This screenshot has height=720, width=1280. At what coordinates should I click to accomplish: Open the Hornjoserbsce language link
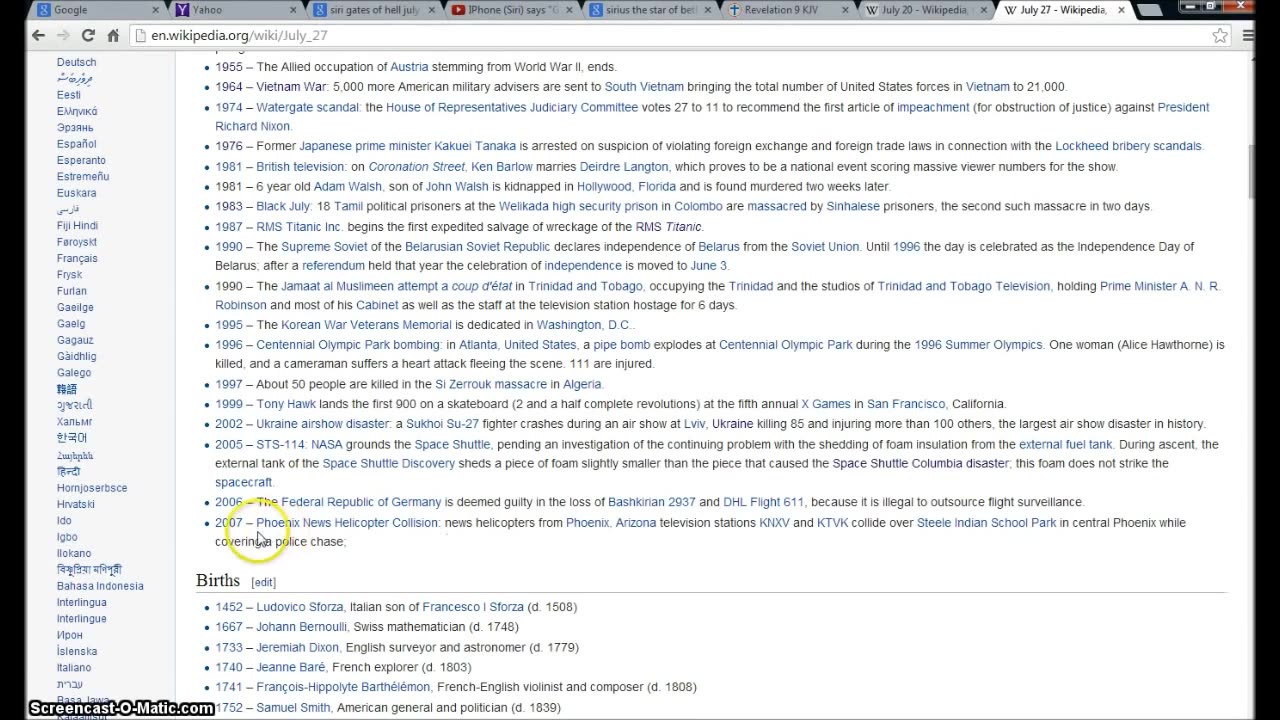click(x=92, y=488)
